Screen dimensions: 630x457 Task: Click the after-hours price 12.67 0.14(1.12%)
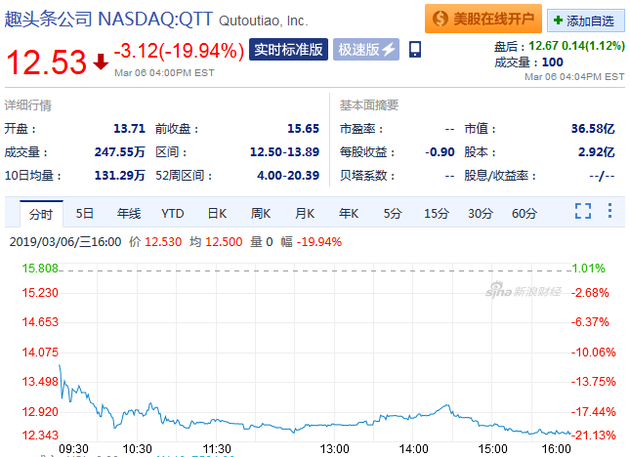pyautogui.click(x=576, y=46)
